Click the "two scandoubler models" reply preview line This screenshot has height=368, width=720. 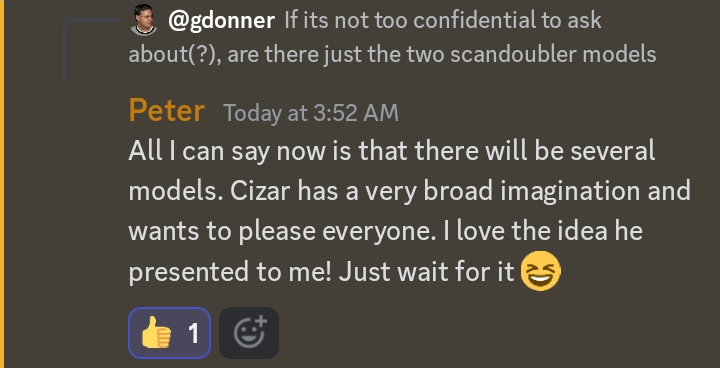[392, 55]
